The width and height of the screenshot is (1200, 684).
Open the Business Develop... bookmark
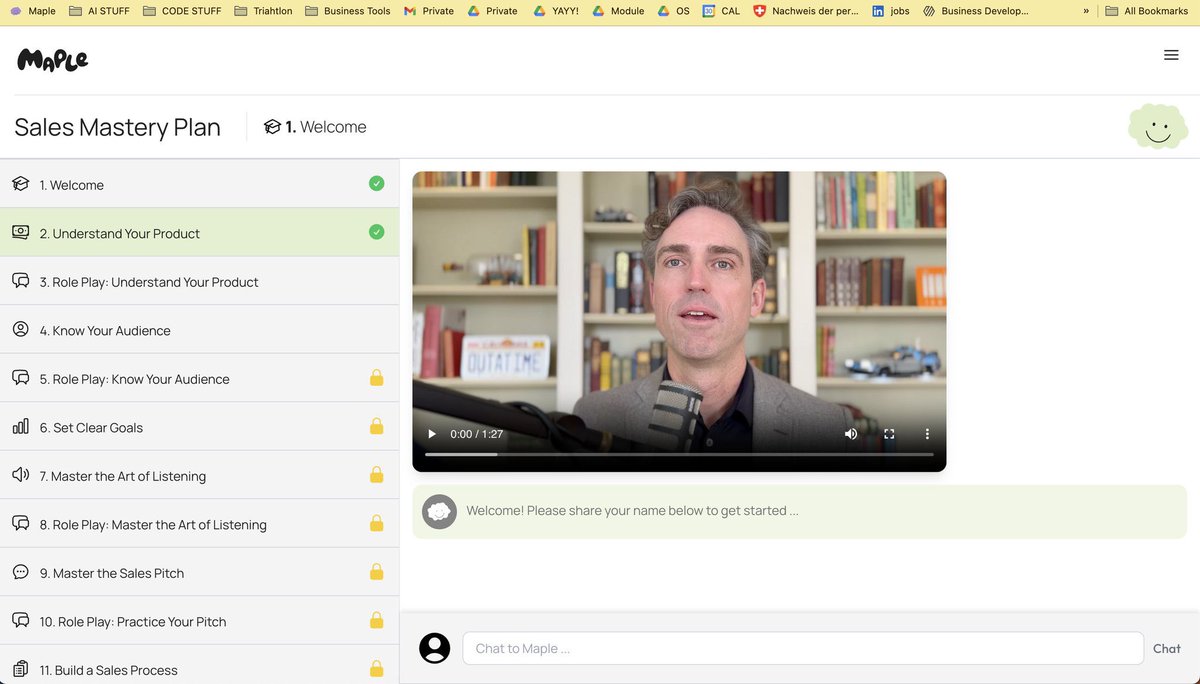[x=976, y=11]
